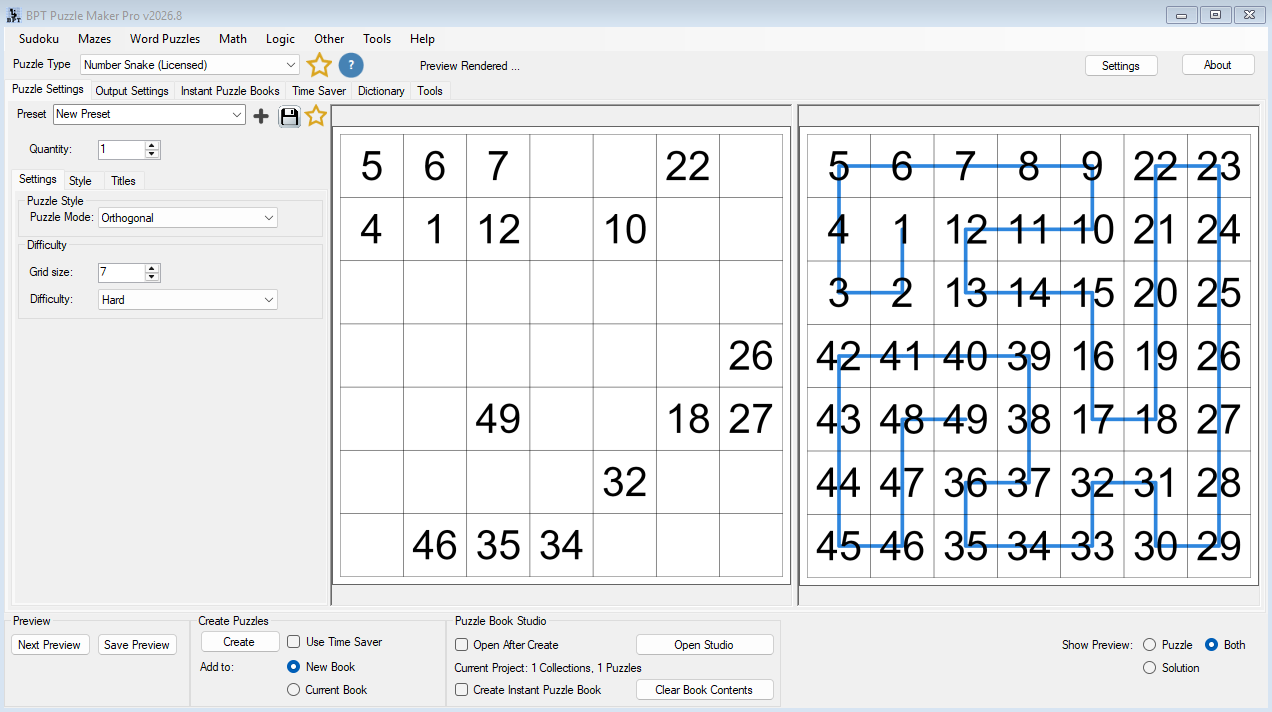This screenshot has width=1272, height=712.
Task: Add a new preset with plus icon
Action: 261,116
